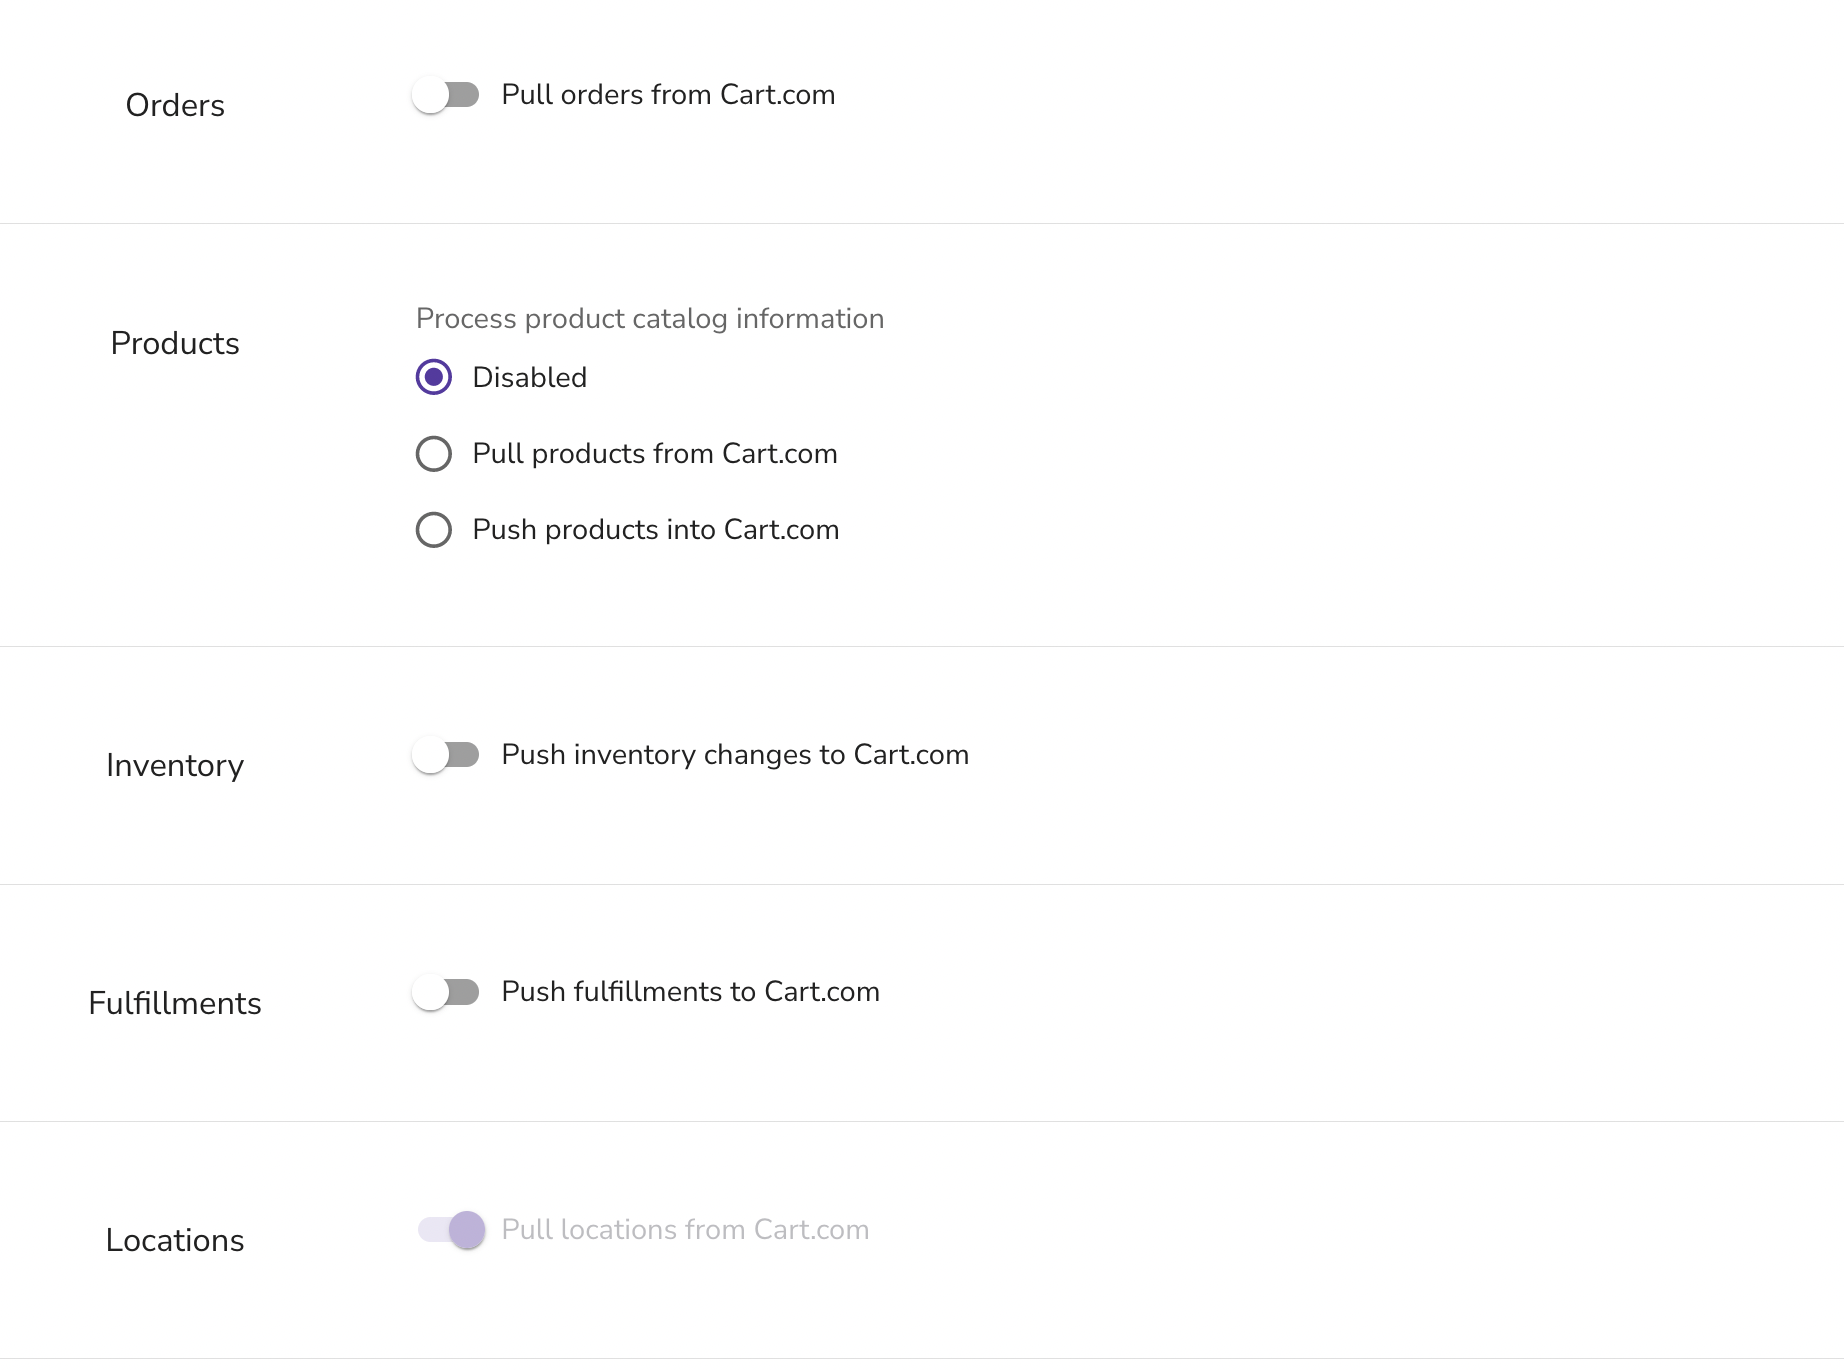Image resolution: width=1844 pixels, height=1370 pixels.
Task: Click the 'Pull orders from Cart.com' label text
Action: click(668, 95)
